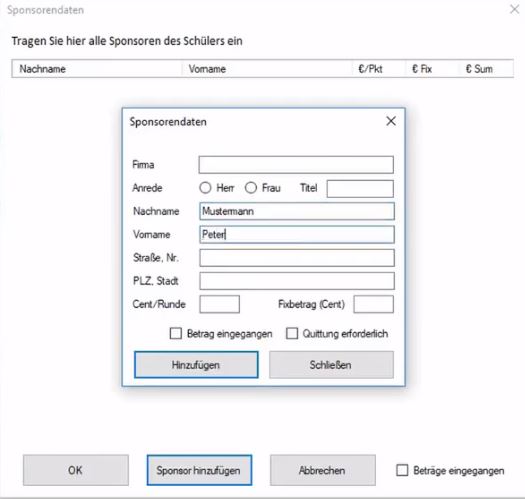Screen dimensions: 525x499
Task: Tick the Beträge eingegangen checkbox
Action: coord(402,470)
